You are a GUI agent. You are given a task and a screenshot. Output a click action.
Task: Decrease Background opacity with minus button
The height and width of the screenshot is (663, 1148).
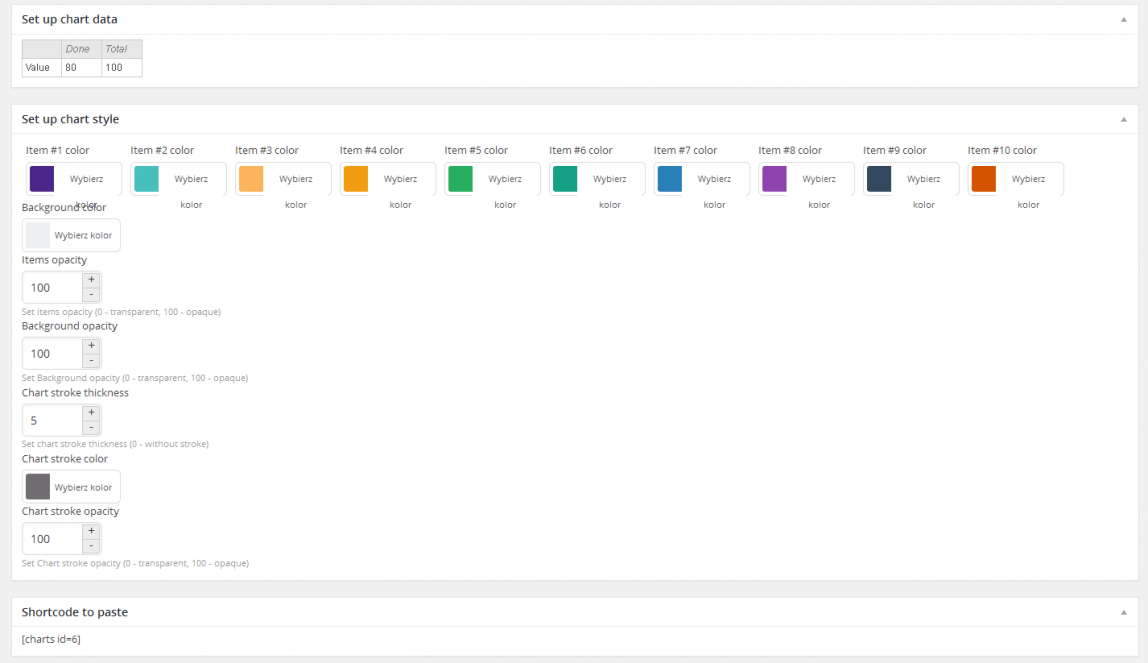click(x=91, y=360)
